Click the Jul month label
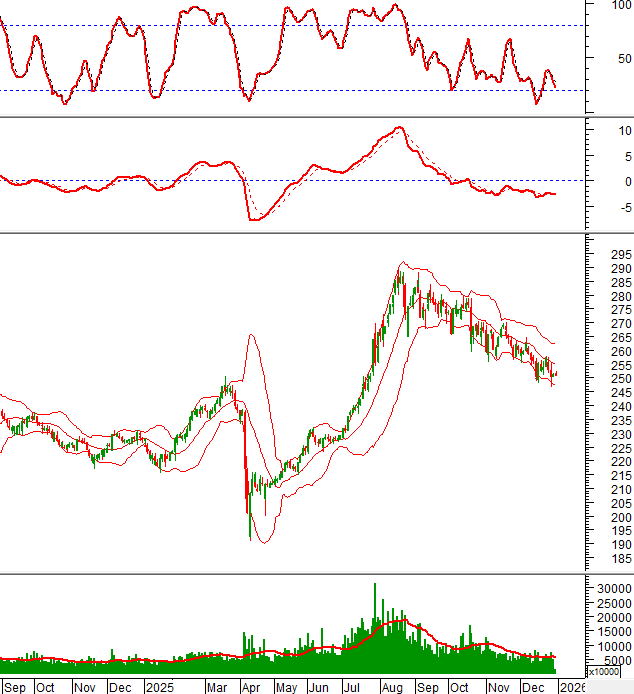This screenshot has height=694, width=634. tap(352, 687)
